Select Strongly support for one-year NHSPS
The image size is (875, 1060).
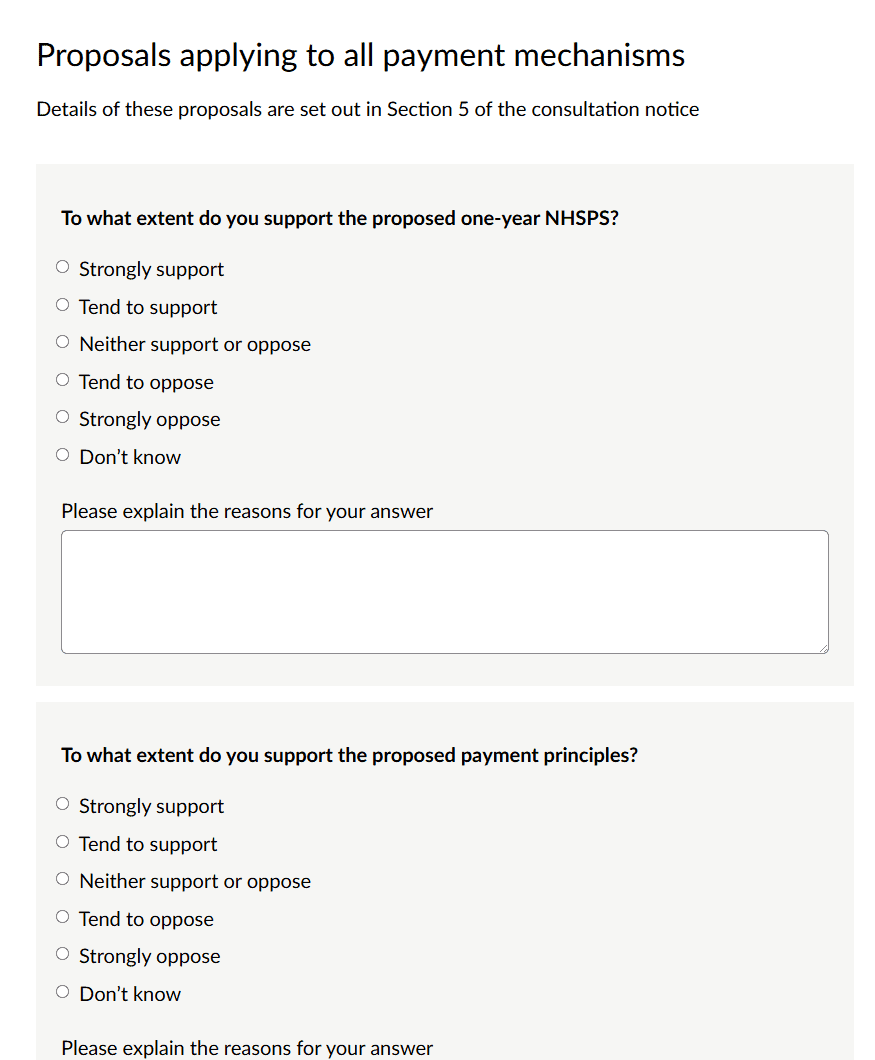pos(63,268)
